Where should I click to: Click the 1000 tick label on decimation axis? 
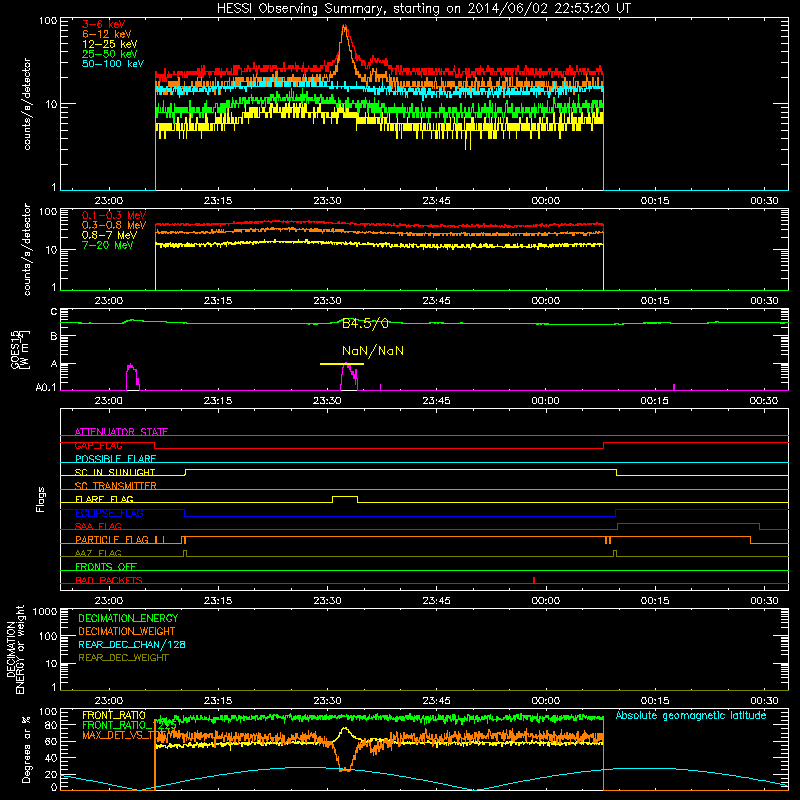pos(45,611)
